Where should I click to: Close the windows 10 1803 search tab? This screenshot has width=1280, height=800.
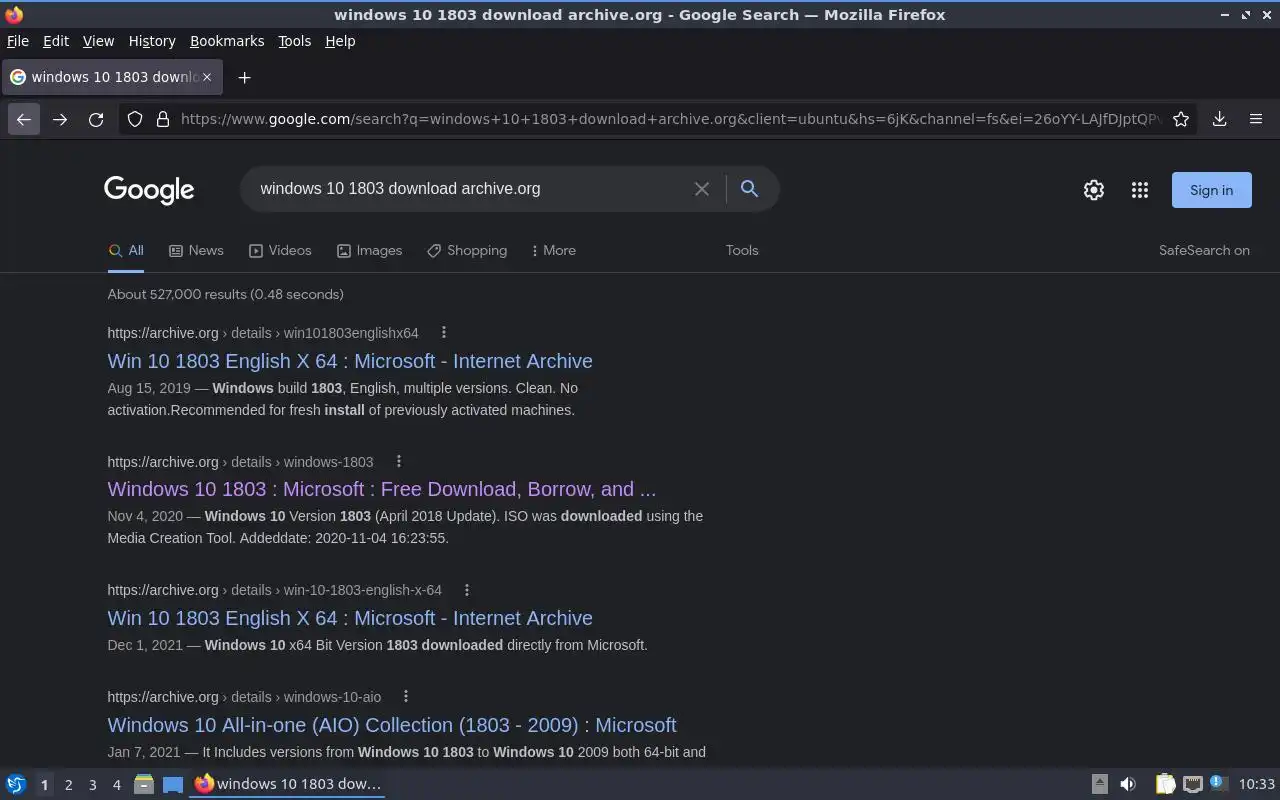click(x=207, y=77)
